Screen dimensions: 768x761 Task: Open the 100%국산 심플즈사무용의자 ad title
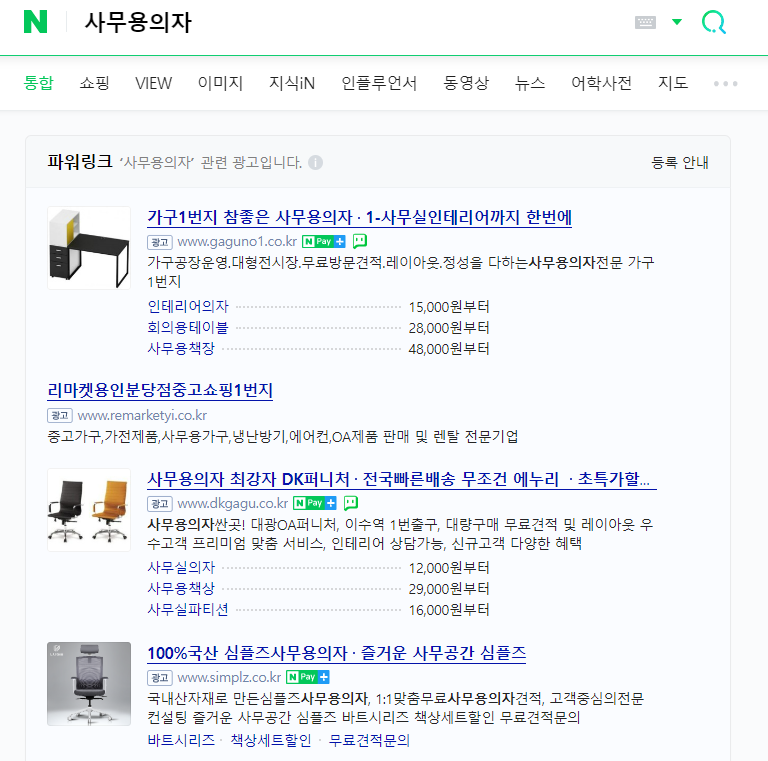(336, 653)
